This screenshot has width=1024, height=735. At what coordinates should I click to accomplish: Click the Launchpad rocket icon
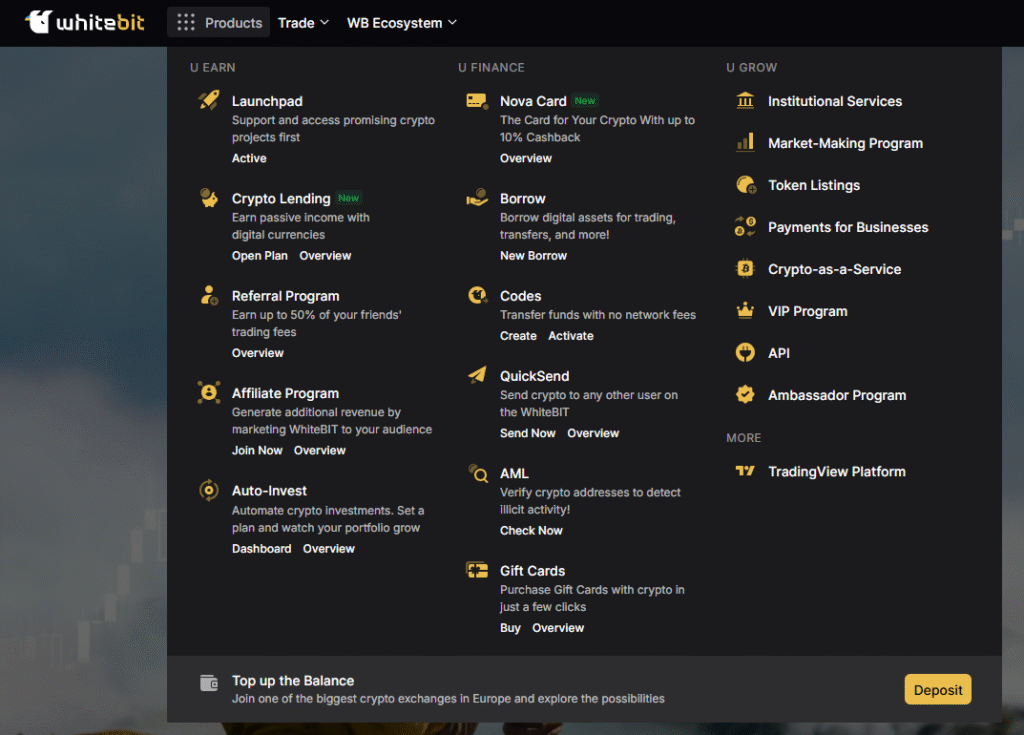coord(209,100)
